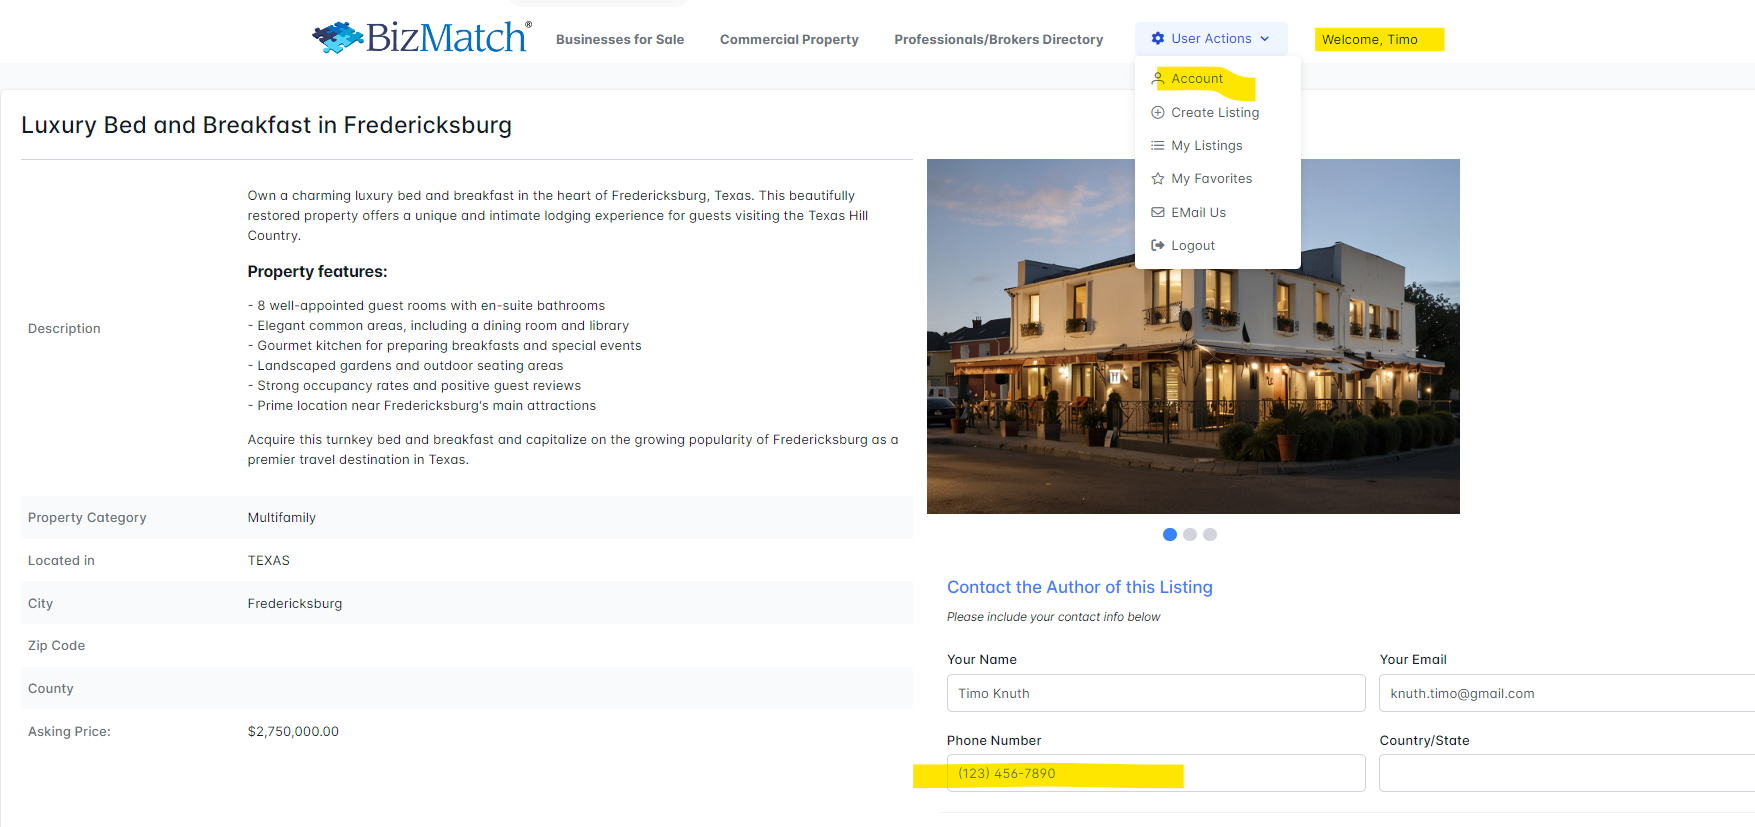Click the gear icon in User Actions
Screen dimensions: 1755x827
point(1158,39)
